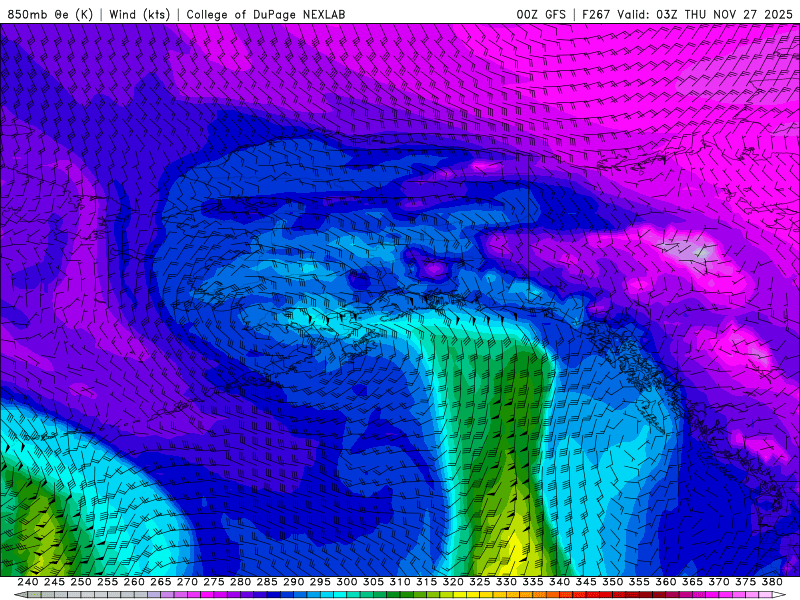The width and height of the screenshot is (800, 600).
Task: Select the 300 color scale value
Action: tap(347, 582)
